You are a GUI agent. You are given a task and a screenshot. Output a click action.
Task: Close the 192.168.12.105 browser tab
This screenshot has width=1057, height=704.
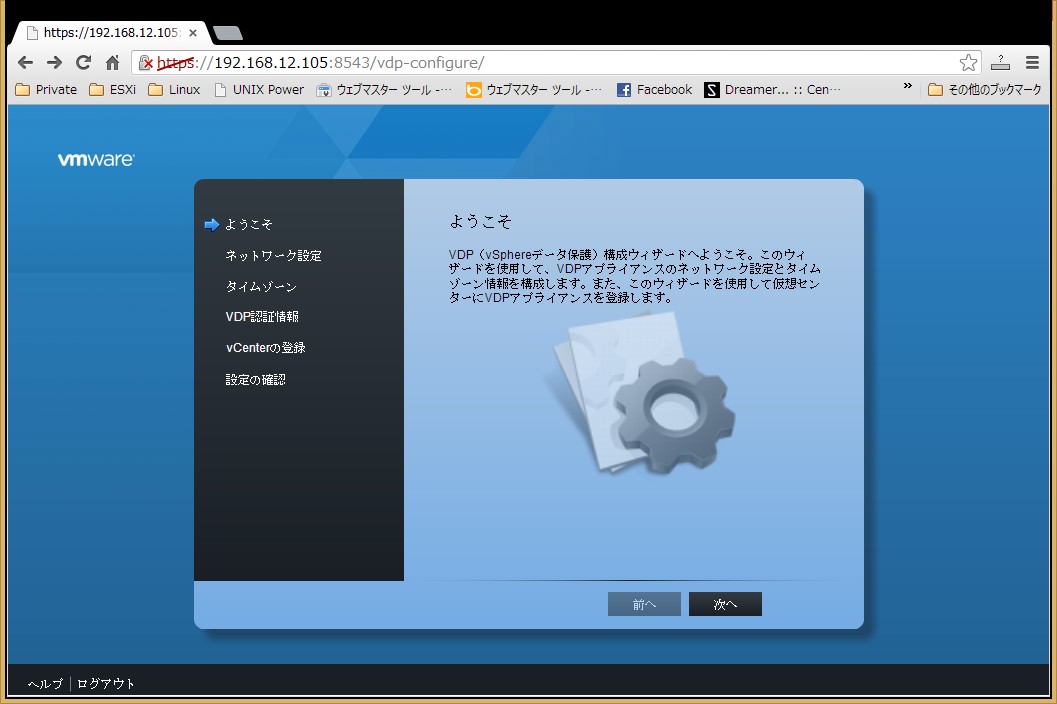pyautogui.click(x=193, y=32)
